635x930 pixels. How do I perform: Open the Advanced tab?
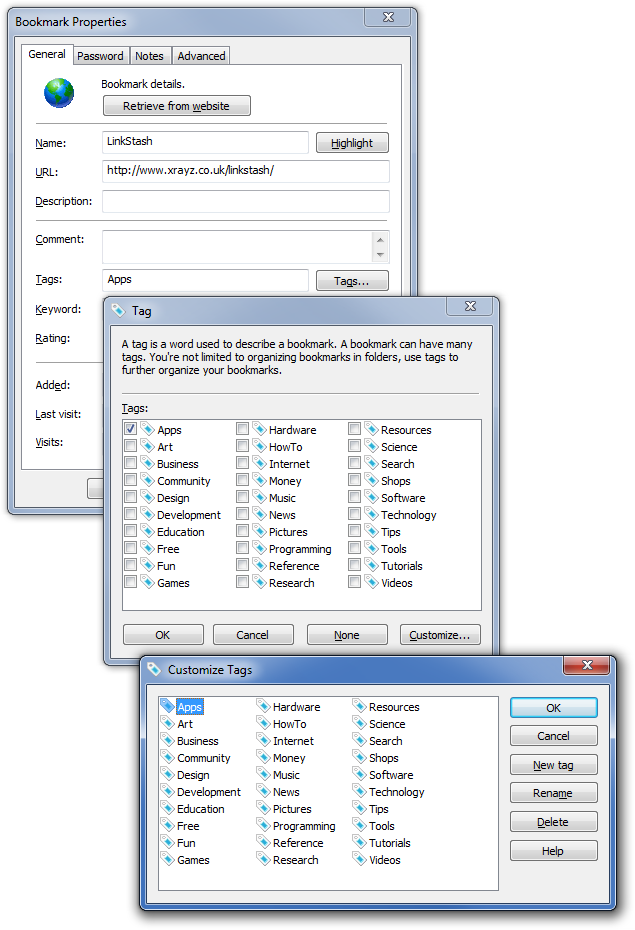(x=202, y=56)
